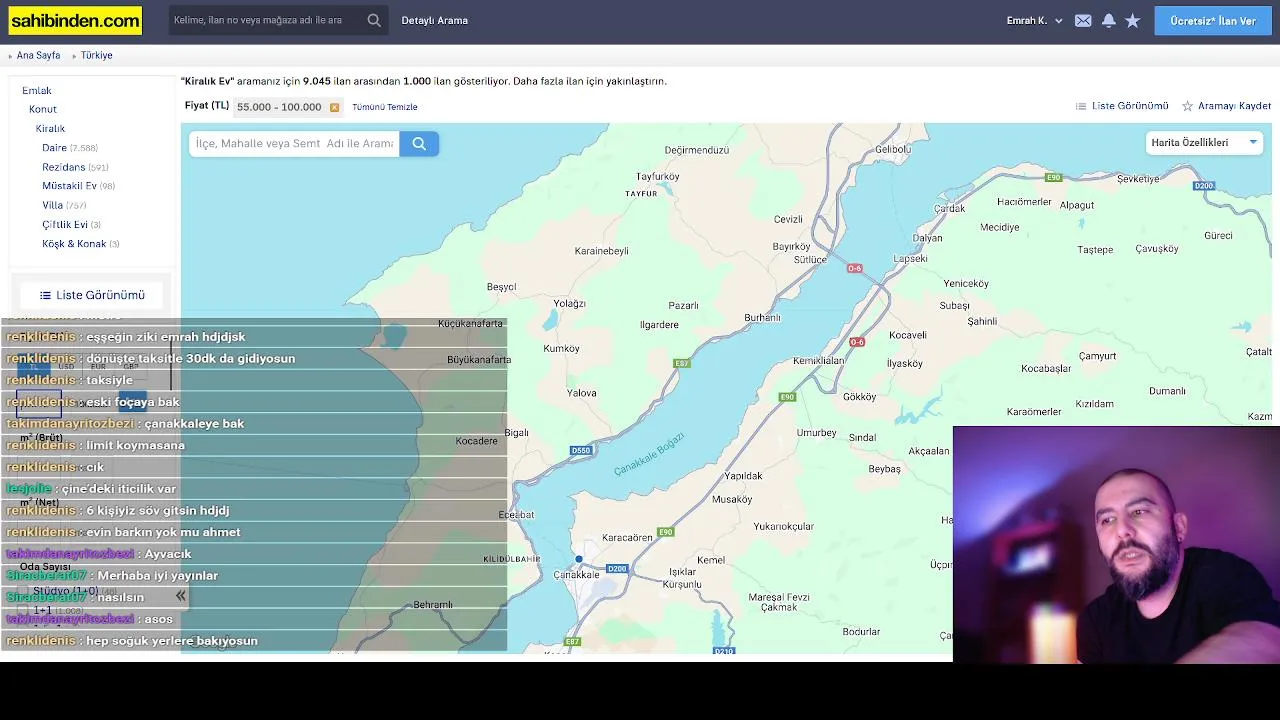Go to Ana Sayfa breadcrumb
The width and height of the screenshot is (1280, 720).
(x=38, y=56)
